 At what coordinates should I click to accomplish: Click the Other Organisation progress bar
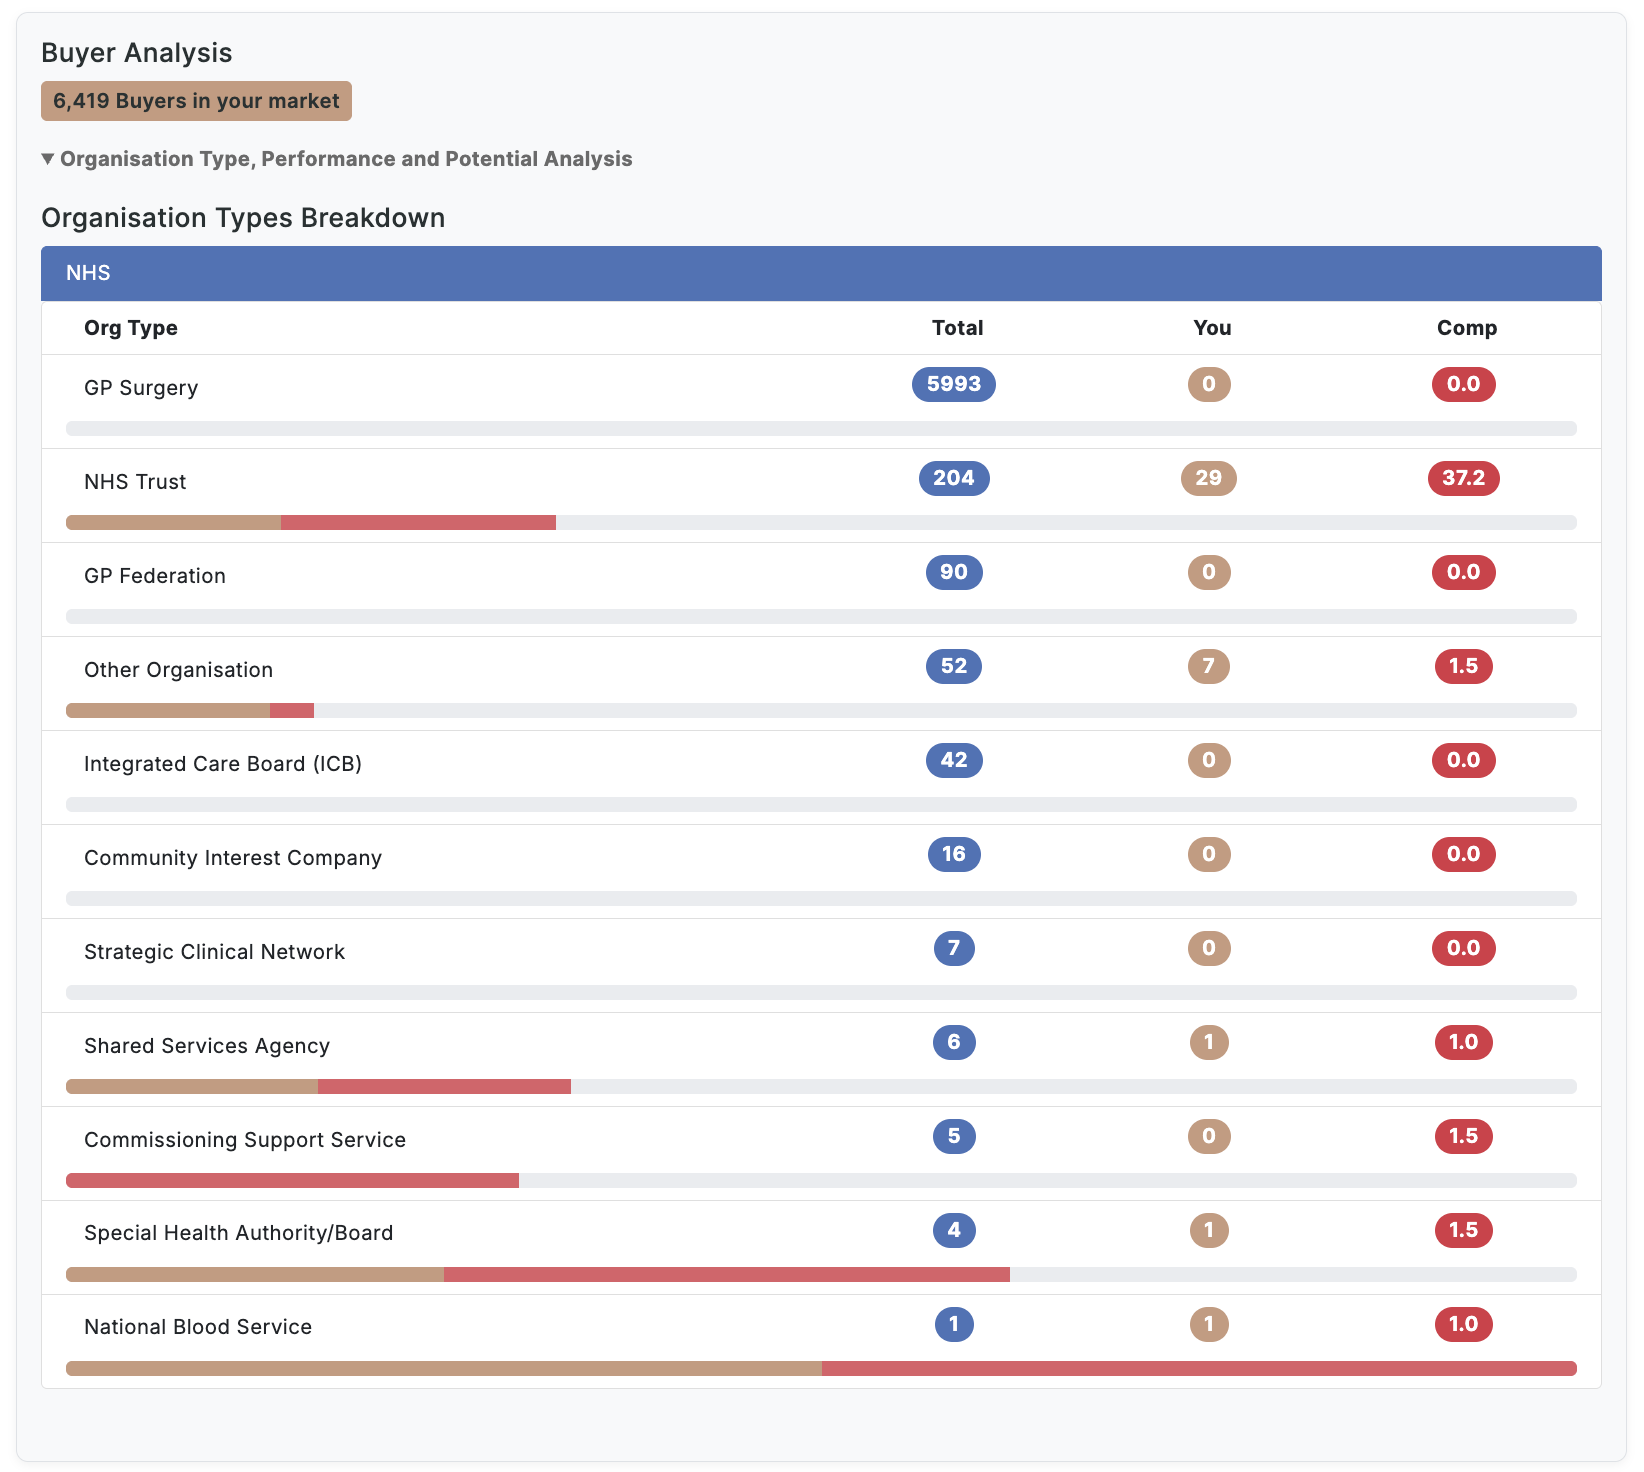pos(821,711)
